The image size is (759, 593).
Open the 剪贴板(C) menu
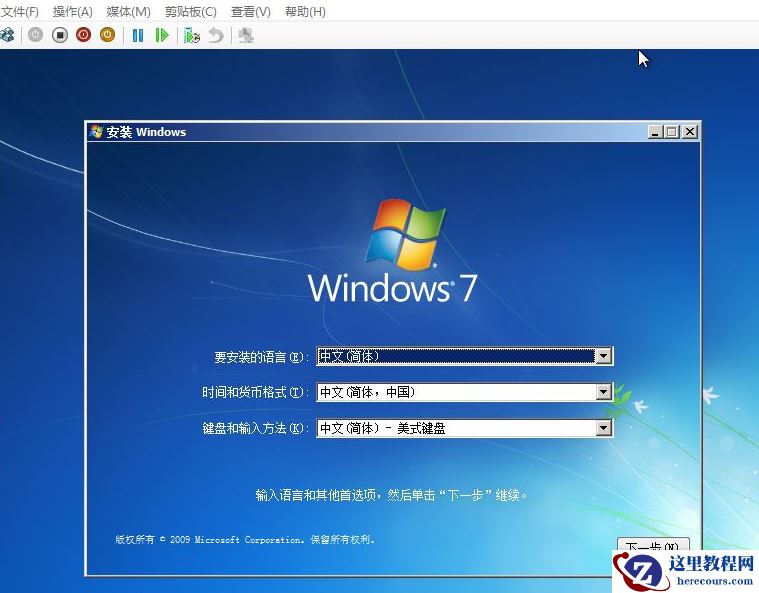(191, 12)
